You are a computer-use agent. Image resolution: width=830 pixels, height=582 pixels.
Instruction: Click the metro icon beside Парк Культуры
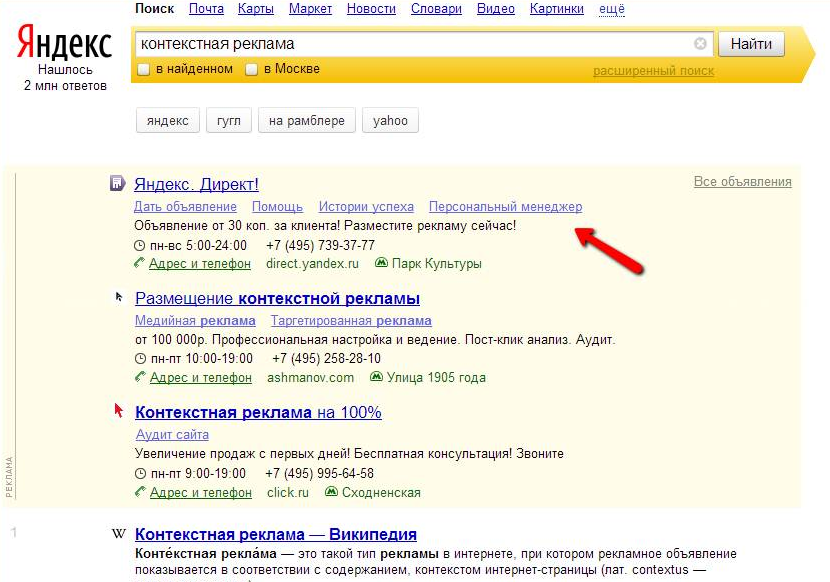pyautogui.click(x=381, y=262)
